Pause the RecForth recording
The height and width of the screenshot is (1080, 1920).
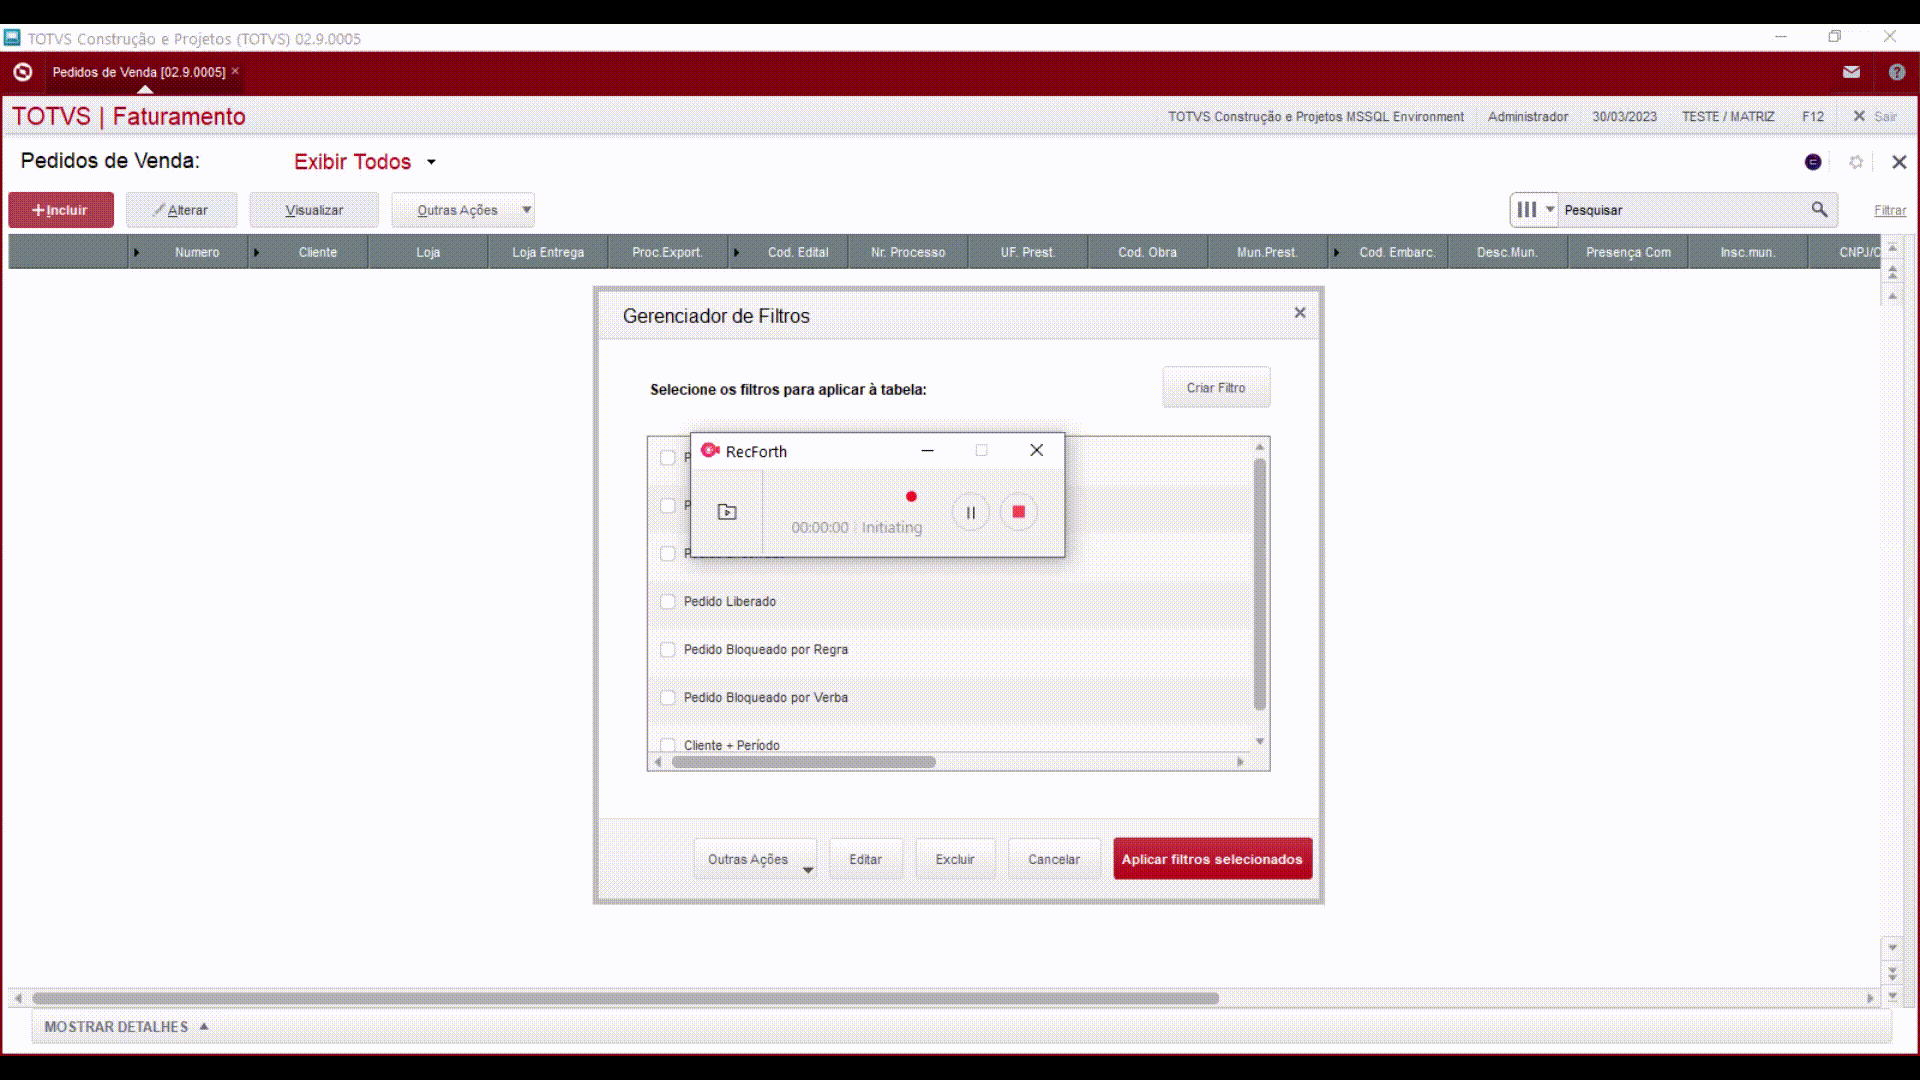(x=970, y=512)
